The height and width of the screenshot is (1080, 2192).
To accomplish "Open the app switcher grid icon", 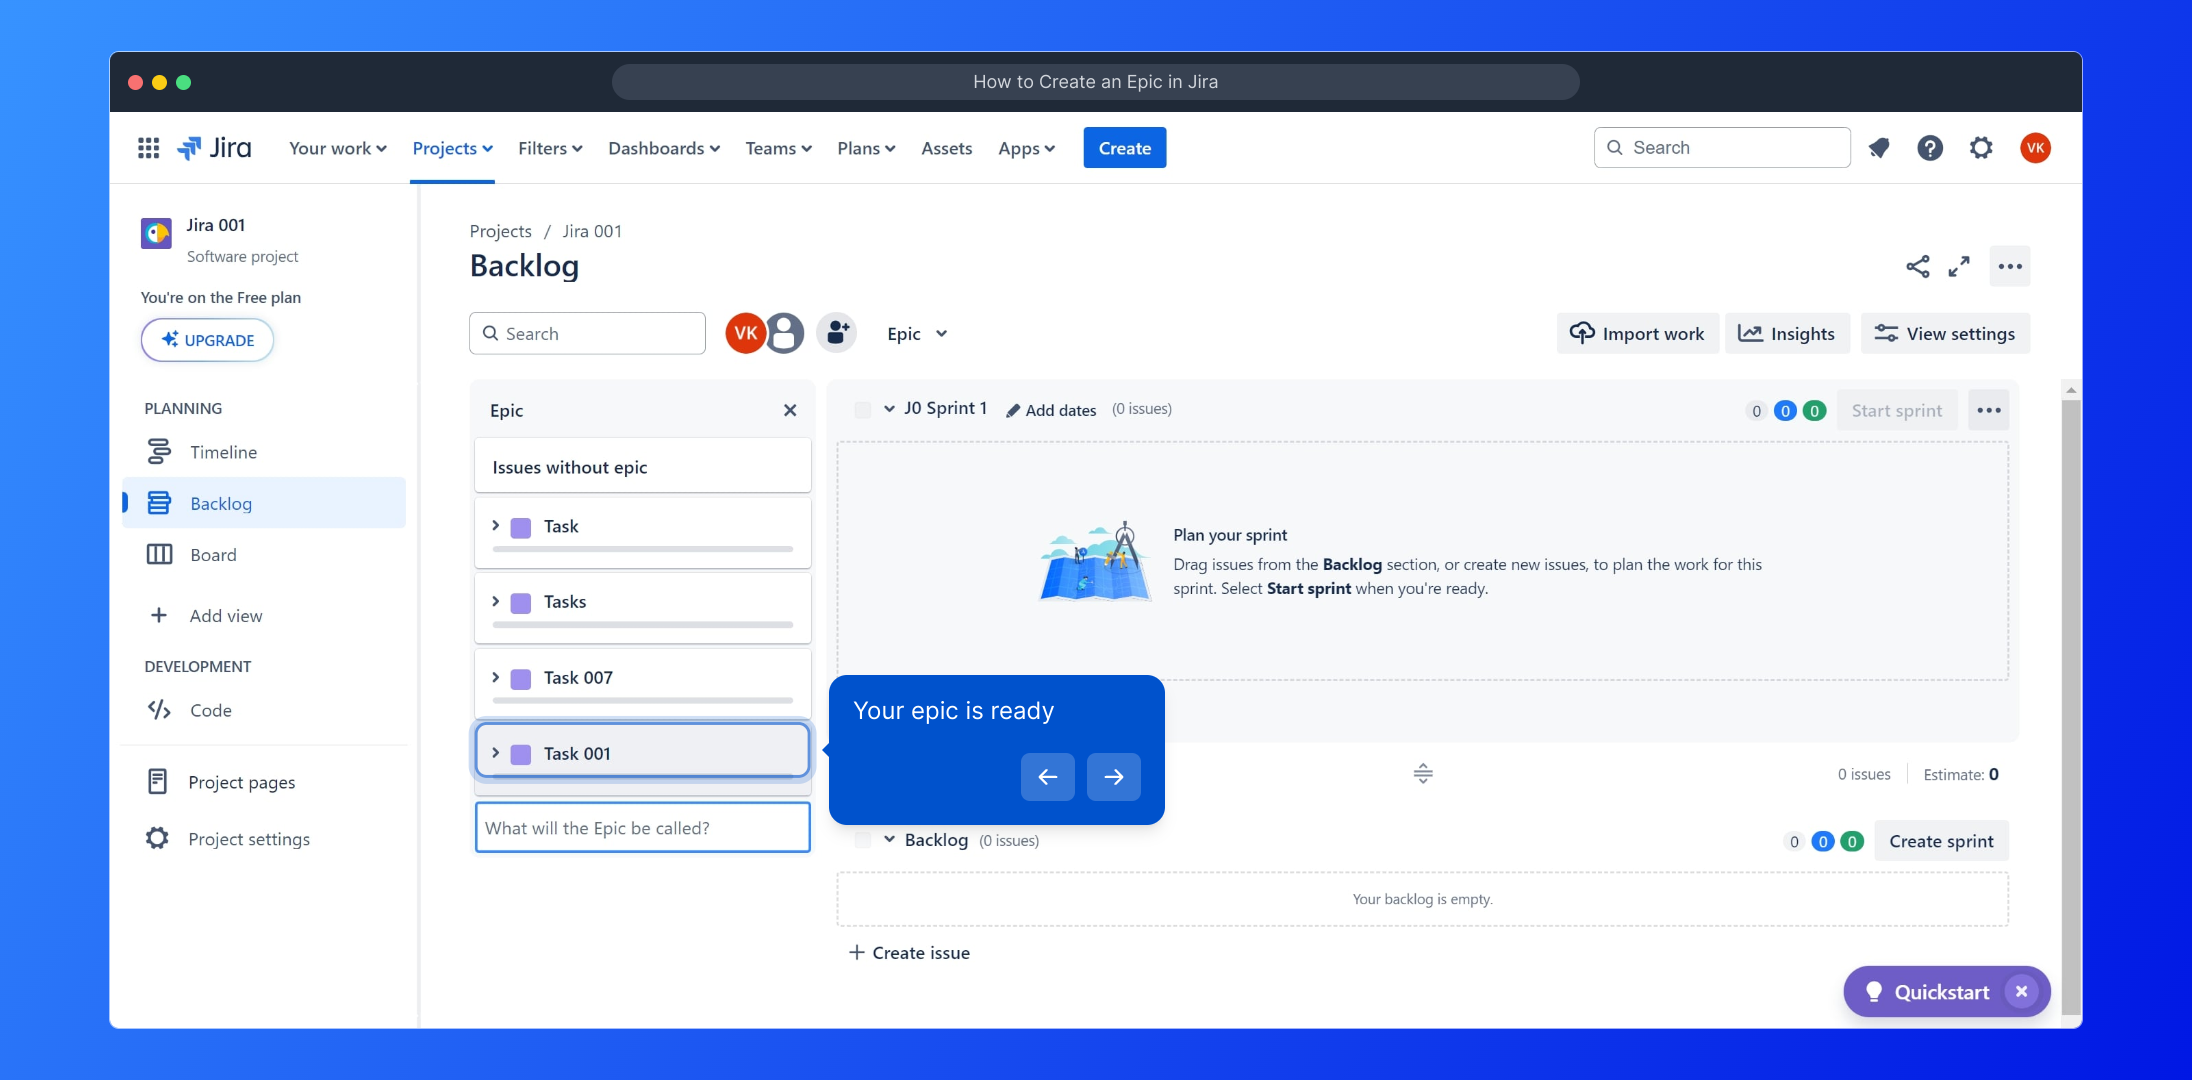I will click(148, 148).
